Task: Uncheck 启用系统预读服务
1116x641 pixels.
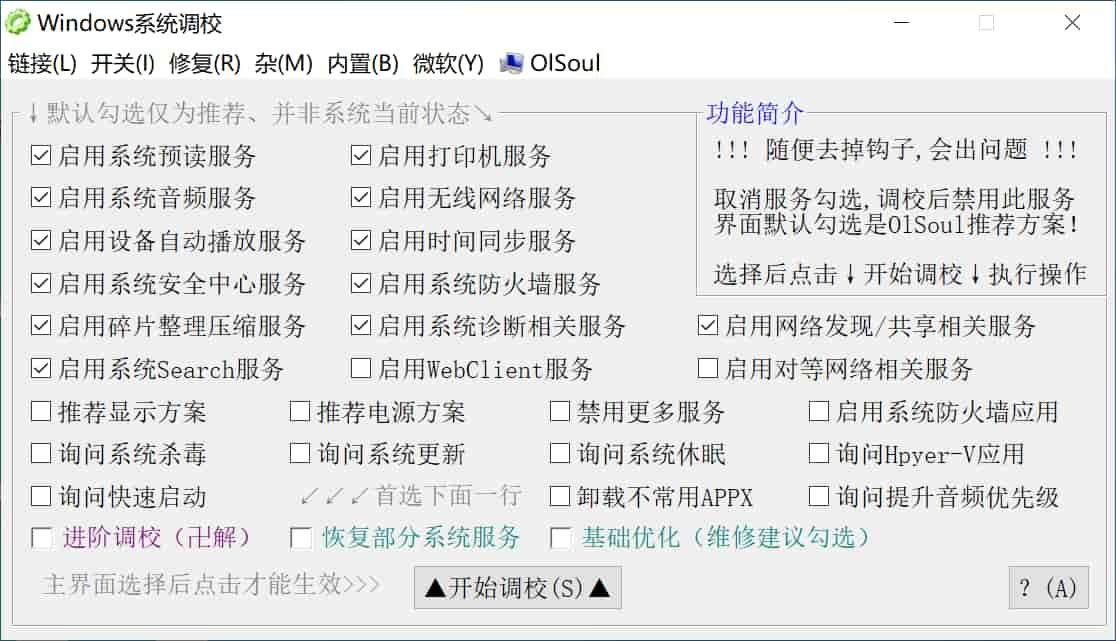Action: 41,155
